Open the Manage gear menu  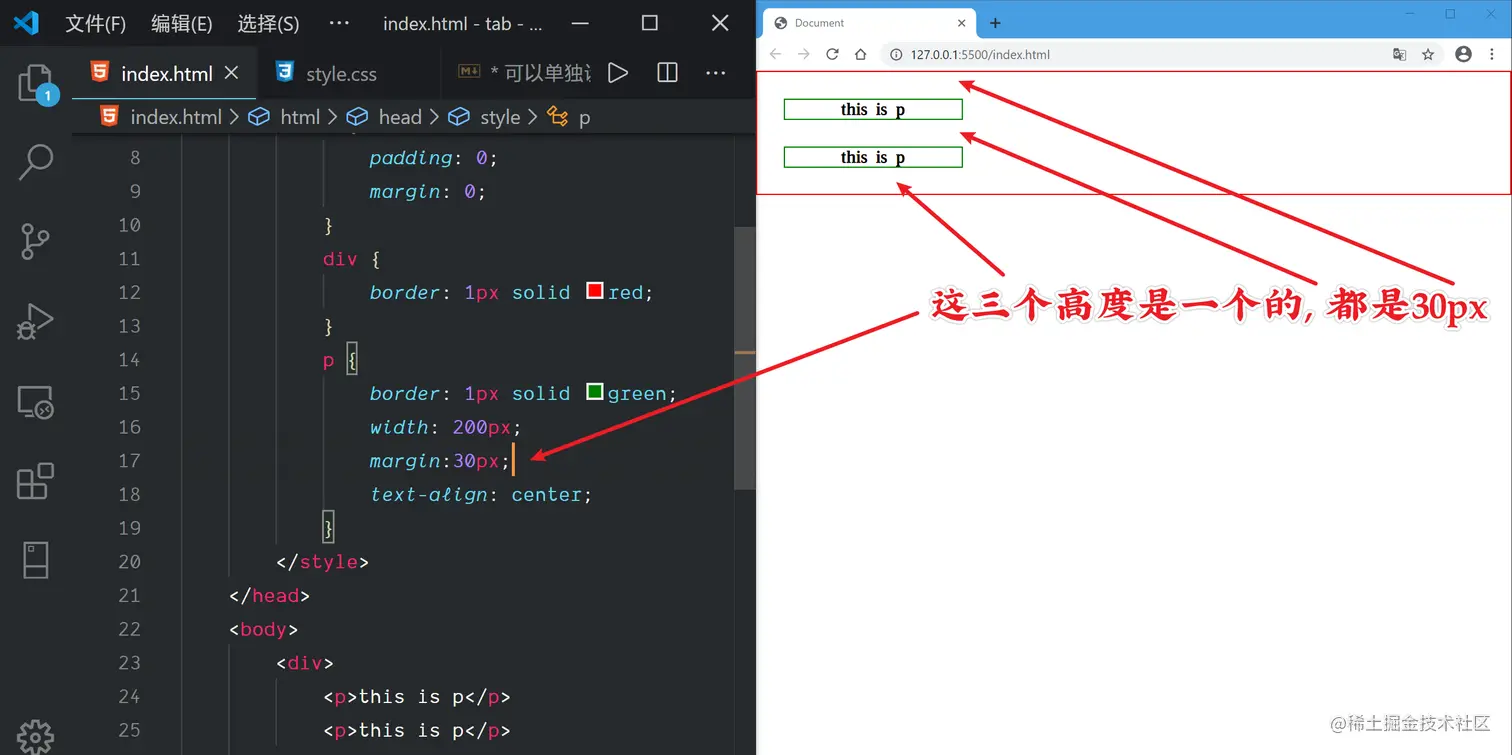pyautogui.click(x=36, y=737)
